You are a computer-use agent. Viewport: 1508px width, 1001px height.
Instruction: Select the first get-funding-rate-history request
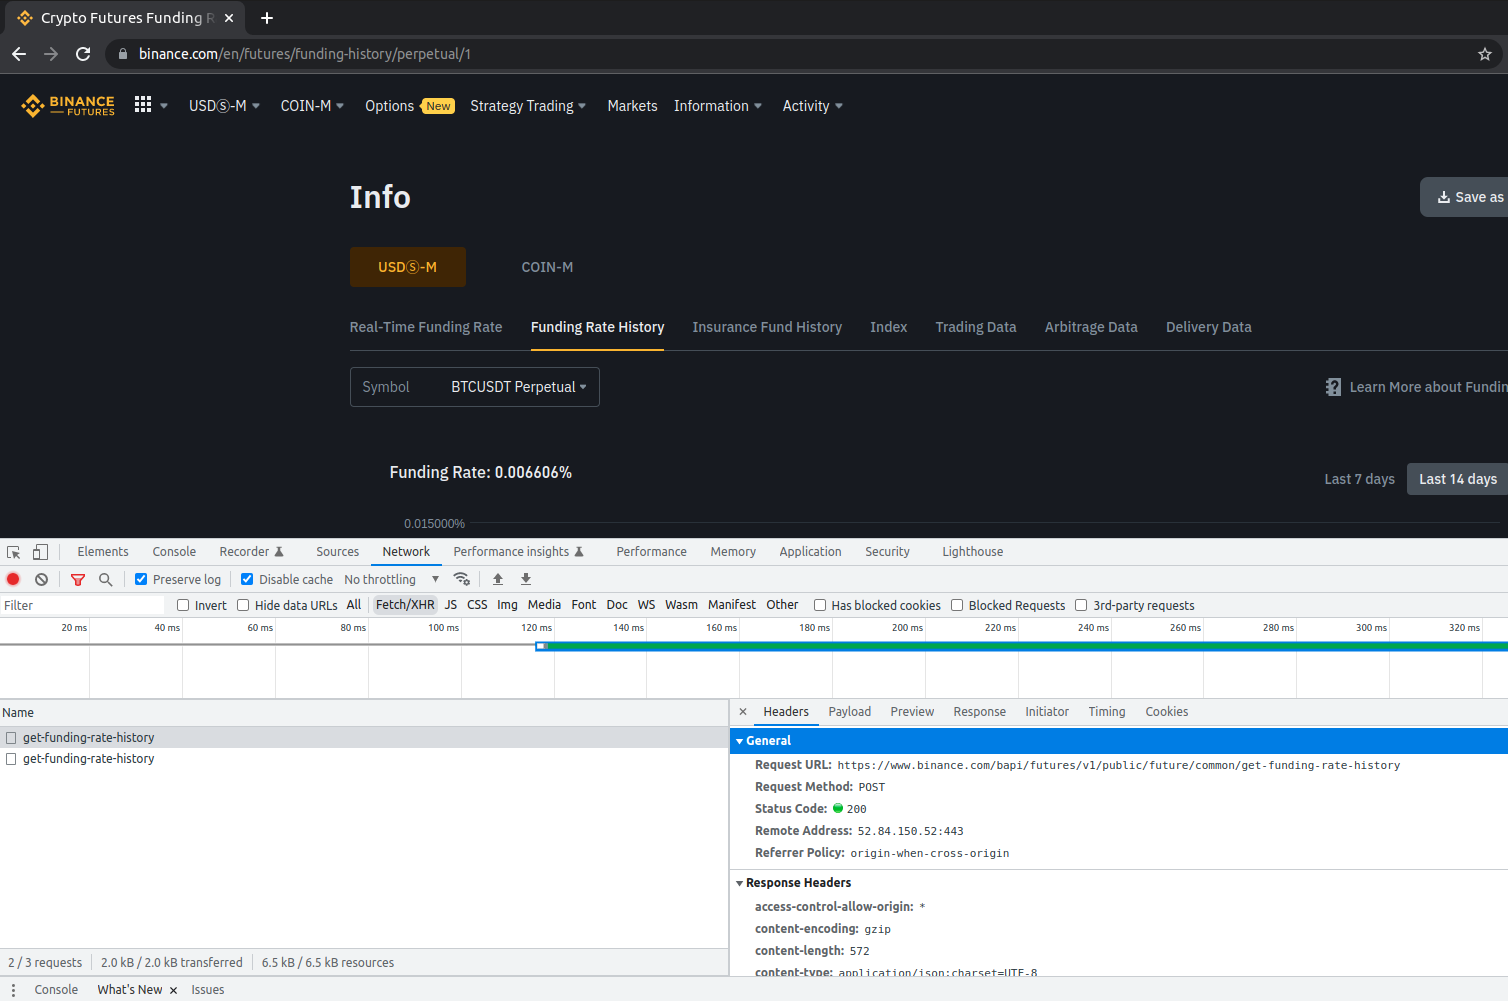(x=364, y=738)
